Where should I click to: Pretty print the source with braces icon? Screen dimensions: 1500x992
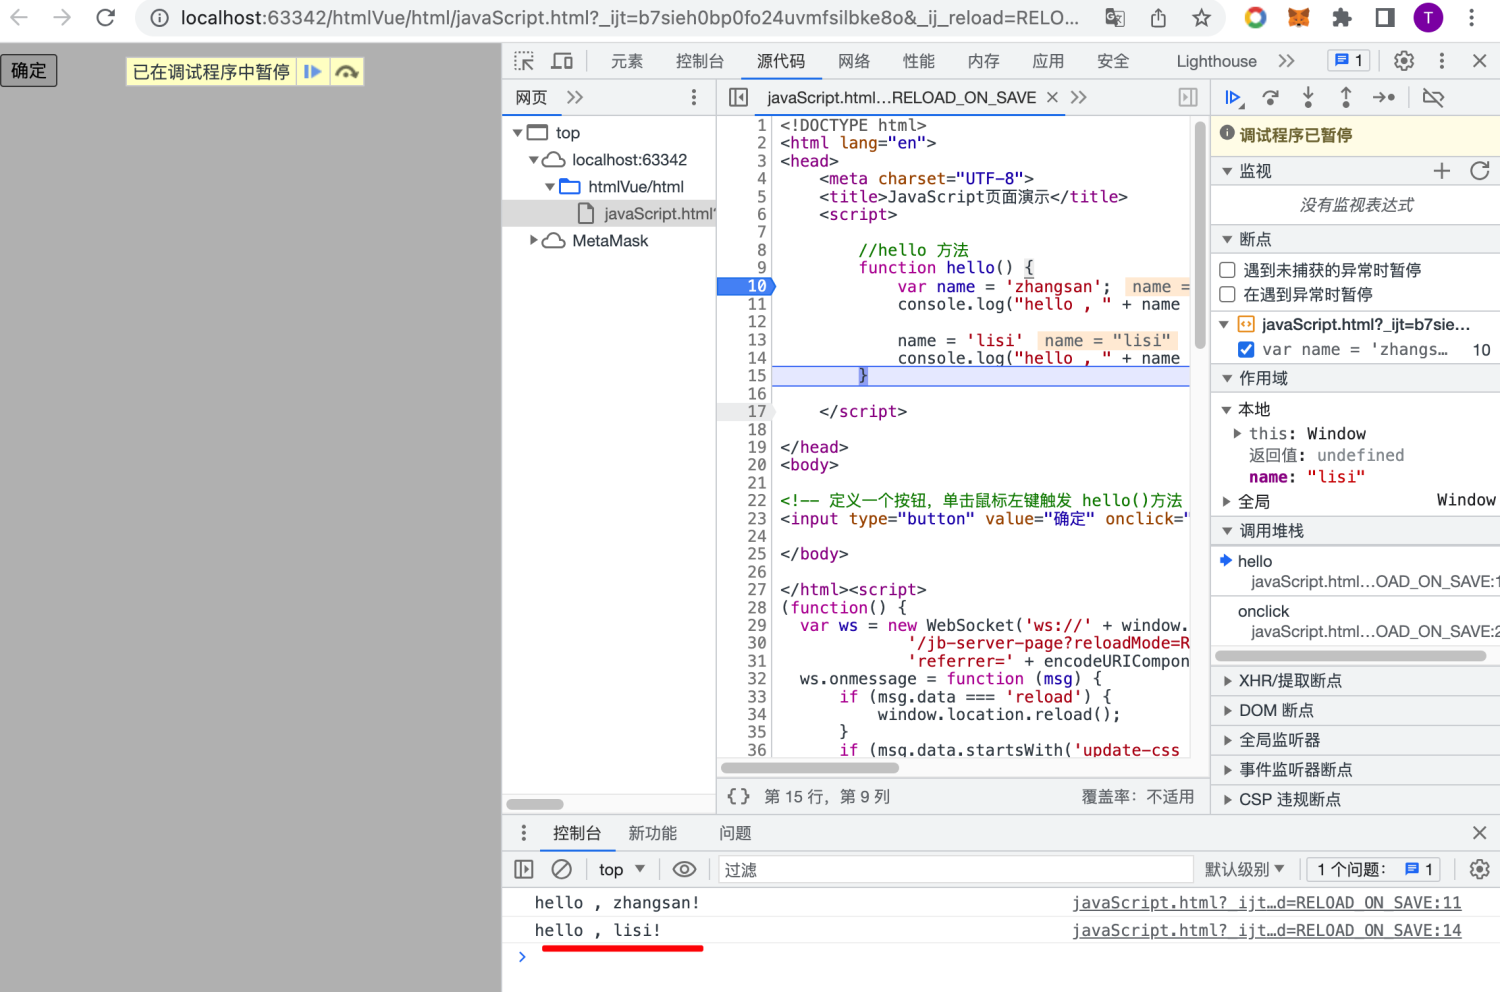[x=738, y=796]
